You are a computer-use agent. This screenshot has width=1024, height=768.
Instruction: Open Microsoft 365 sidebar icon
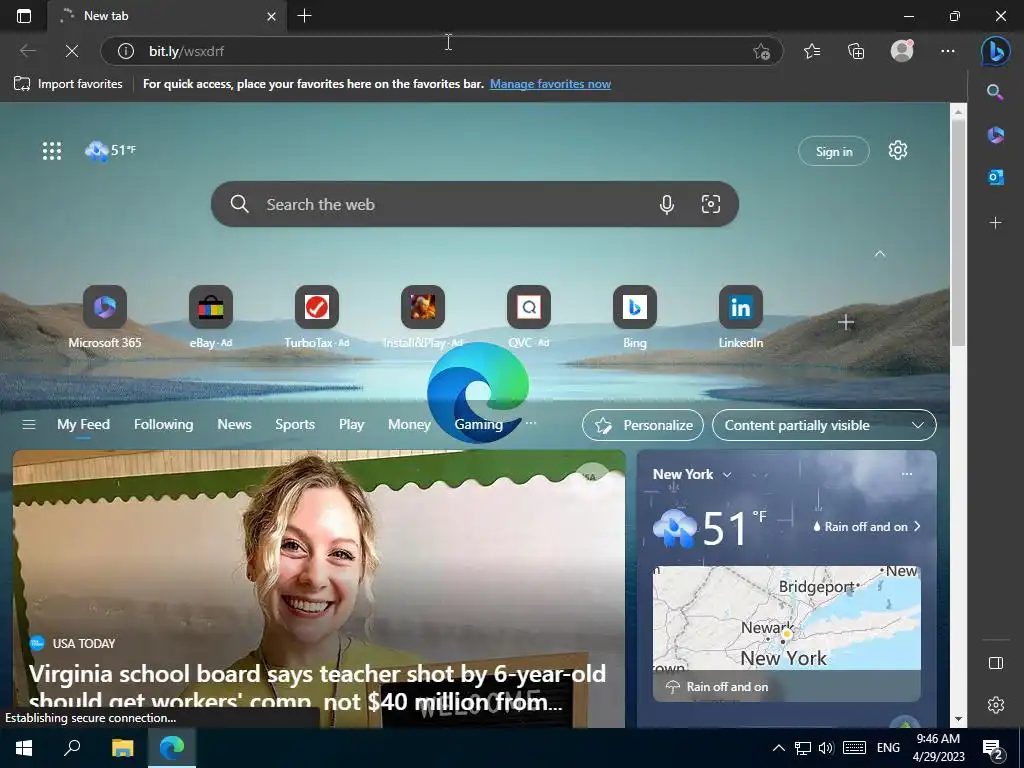[995, 135]
